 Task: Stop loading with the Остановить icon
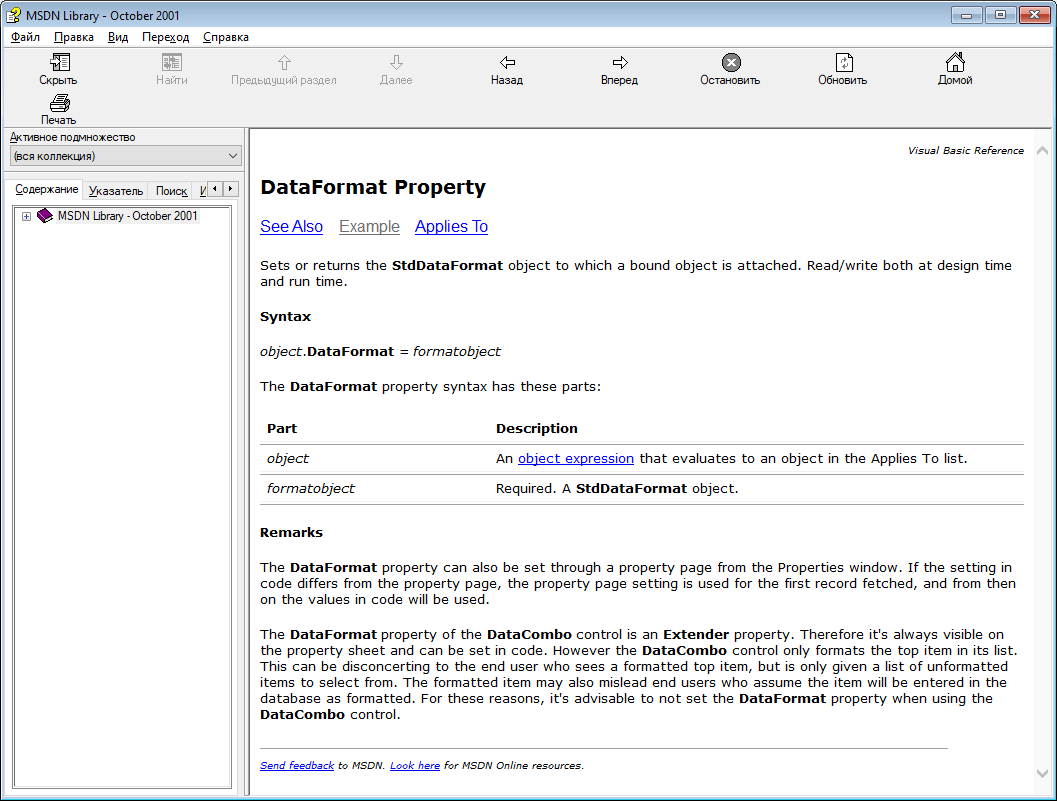coord(731,63)
